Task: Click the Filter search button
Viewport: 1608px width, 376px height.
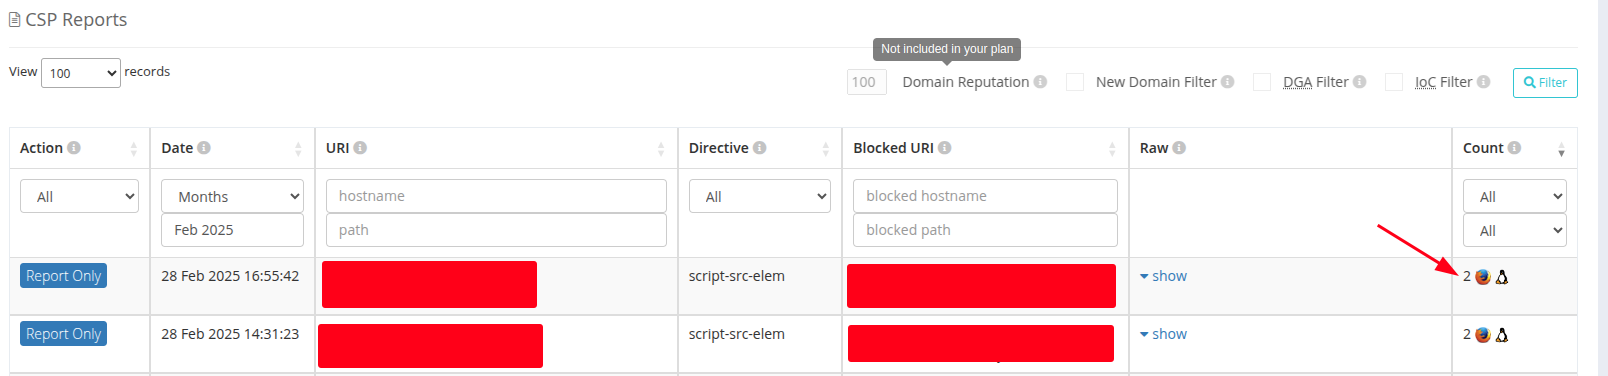Action: coord(1545,83)
